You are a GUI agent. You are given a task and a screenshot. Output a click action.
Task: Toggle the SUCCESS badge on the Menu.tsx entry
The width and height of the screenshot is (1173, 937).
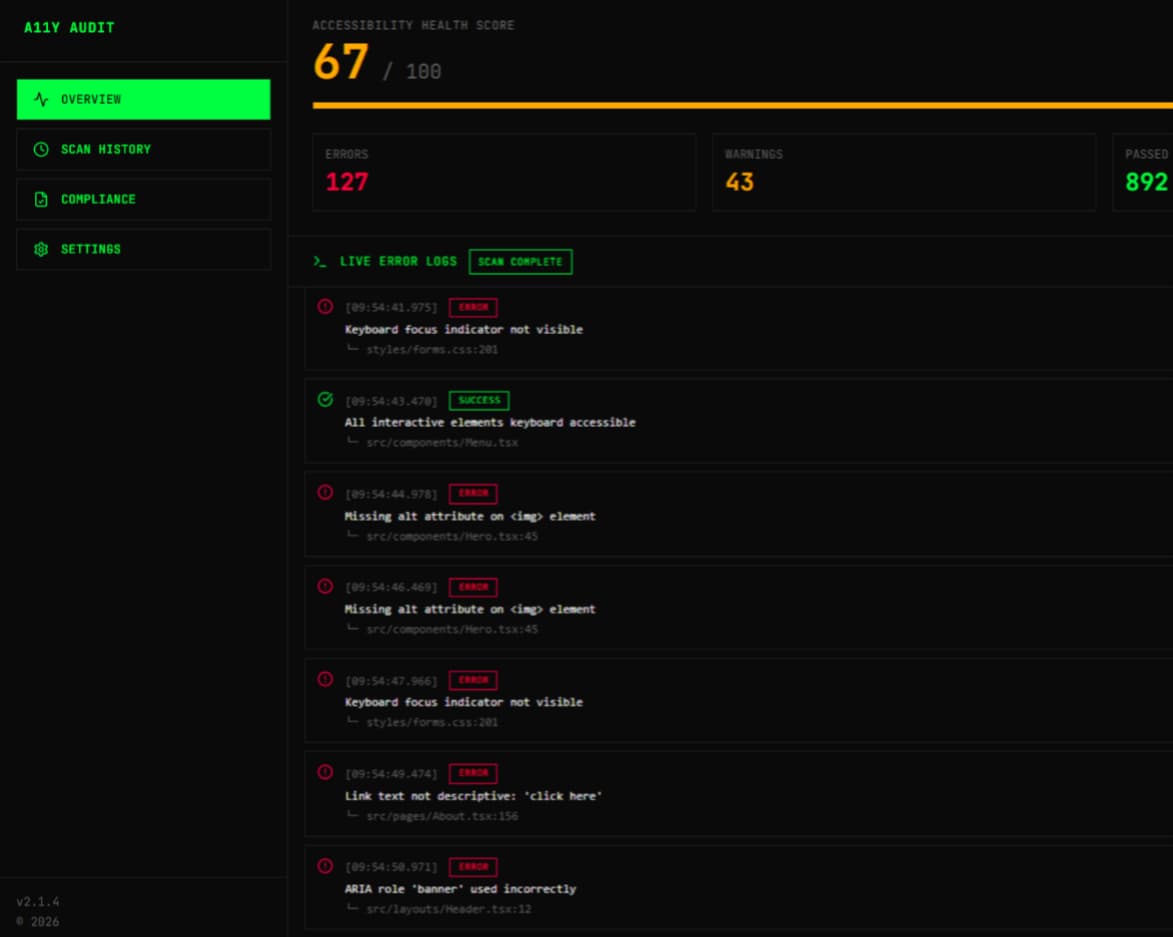[x=479, y=400]
